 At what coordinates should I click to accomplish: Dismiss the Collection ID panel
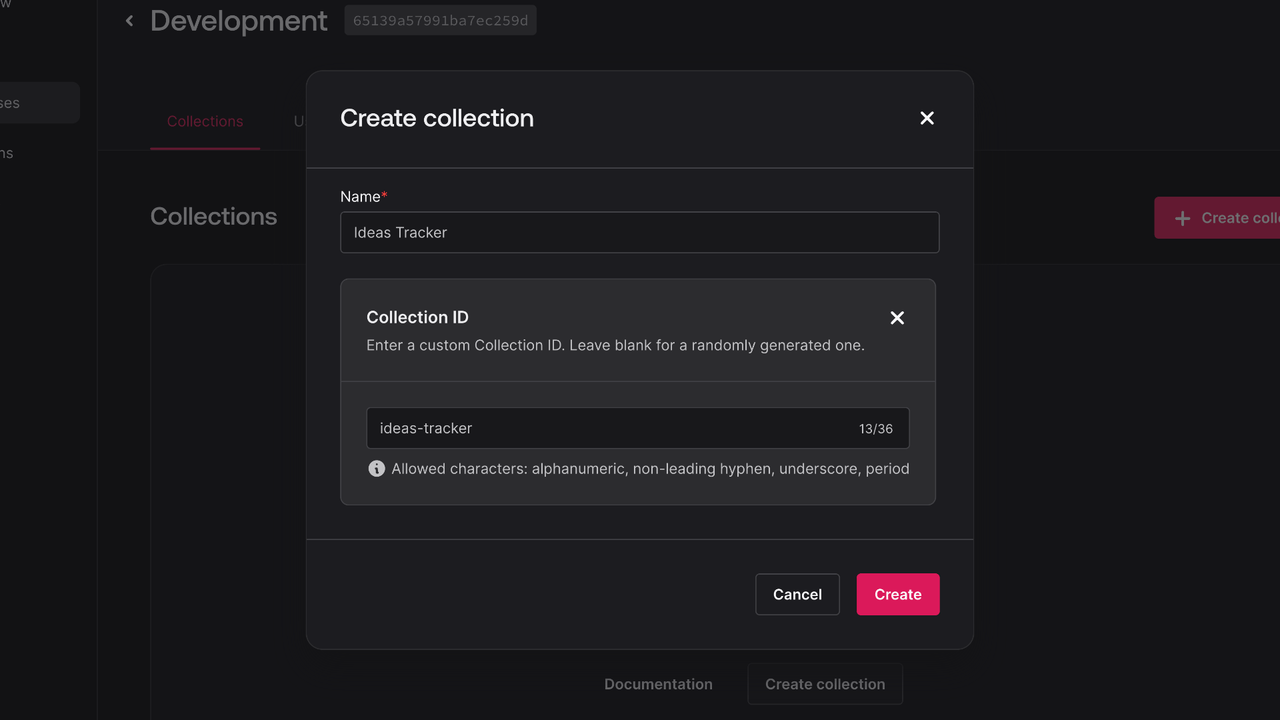click(897, 317)
